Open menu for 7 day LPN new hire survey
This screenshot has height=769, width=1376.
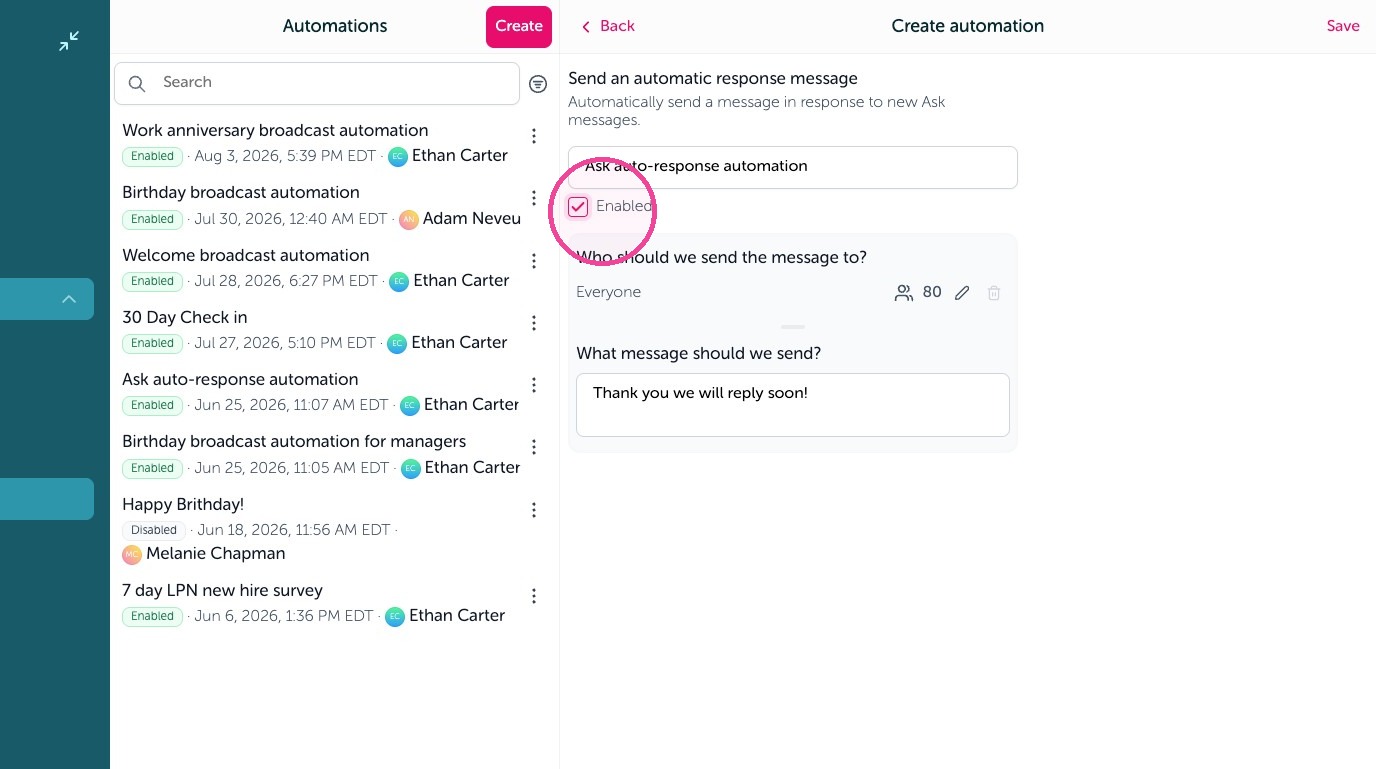534,596
